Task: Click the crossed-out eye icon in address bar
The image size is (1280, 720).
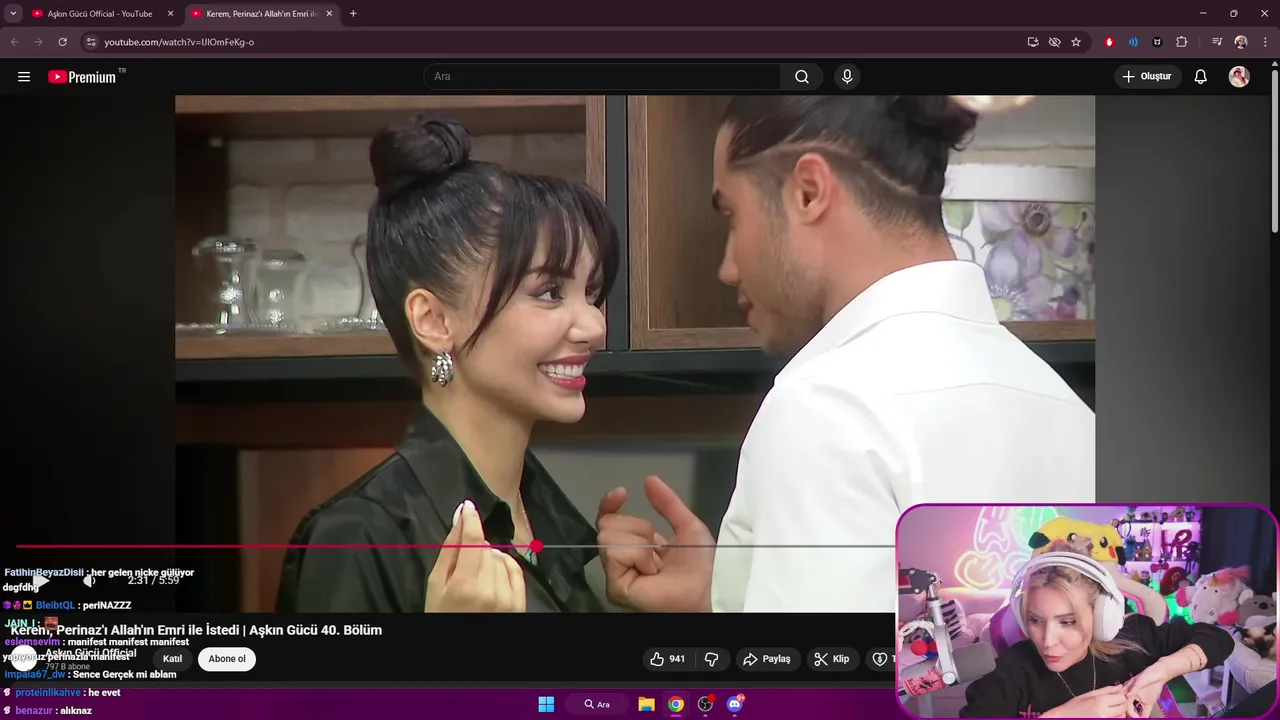Action: click(1054, 42)
